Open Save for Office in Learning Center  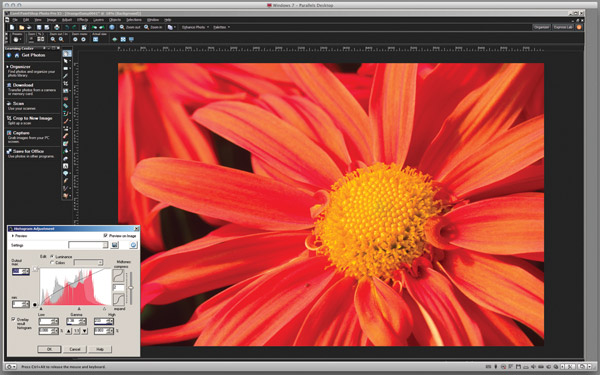click(x=28, y=151)
